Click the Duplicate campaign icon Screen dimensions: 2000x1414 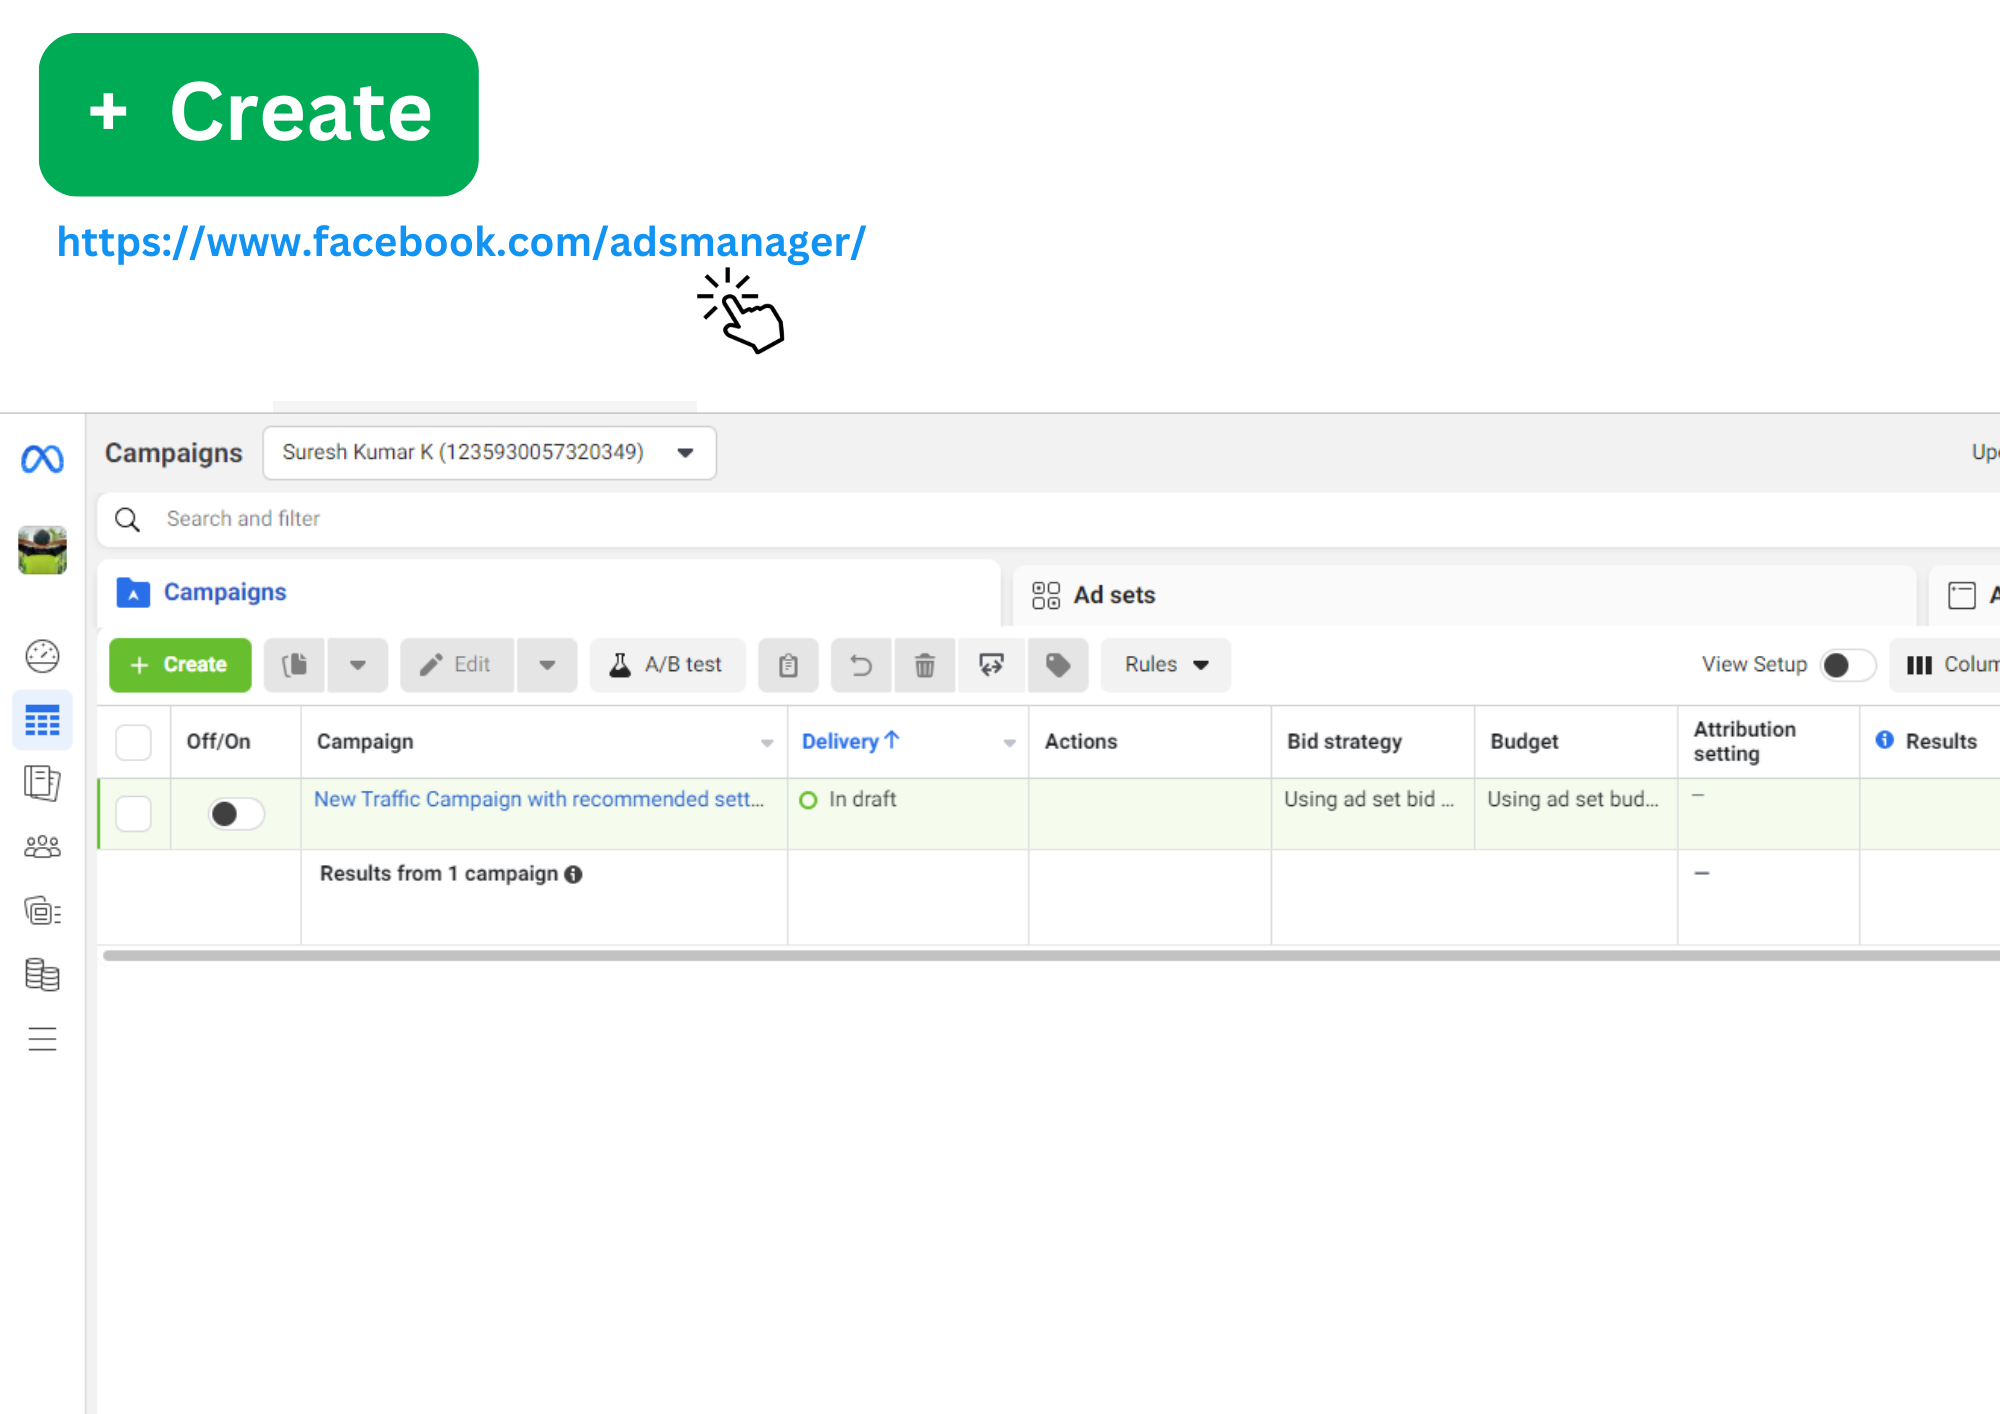(x=295, y=665)
